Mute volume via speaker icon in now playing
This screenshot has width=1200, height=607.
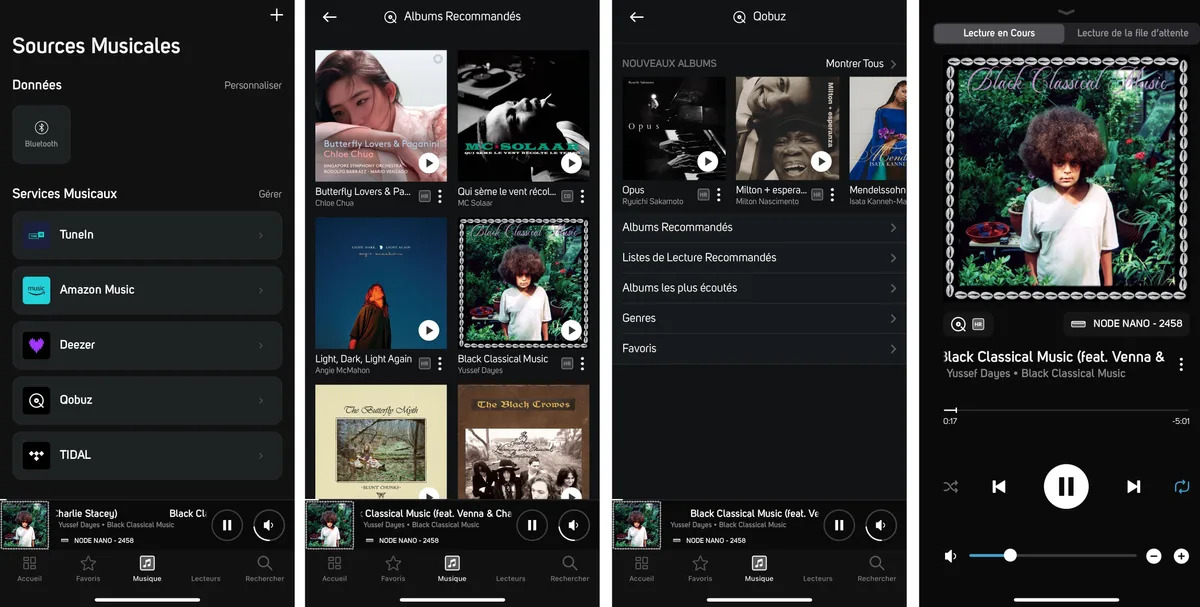[x=951, y=556]
